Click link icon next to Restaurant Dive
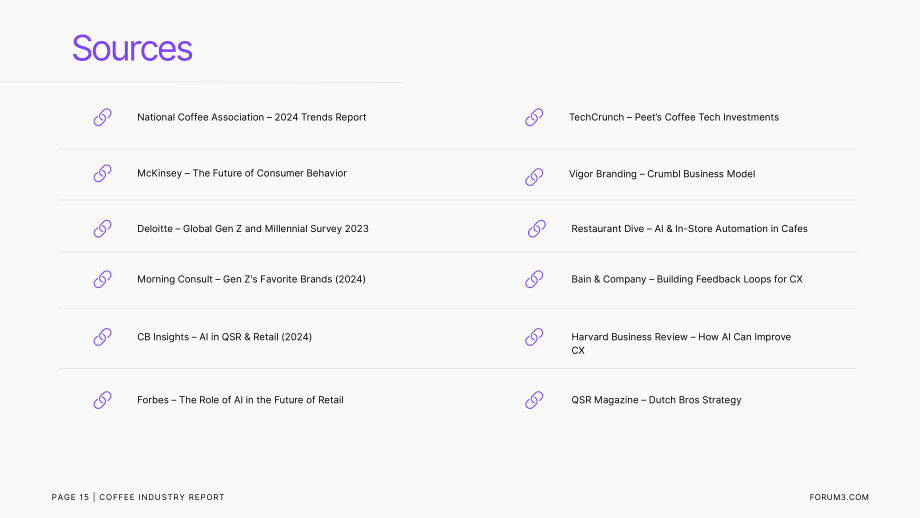Viewport: 920px width, 518px height. 537,229
